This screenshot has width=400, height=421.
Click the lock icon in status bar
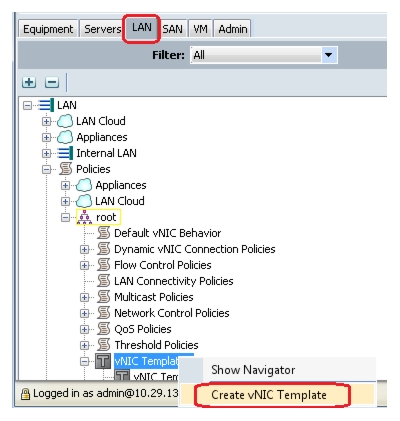click(25, 394)
